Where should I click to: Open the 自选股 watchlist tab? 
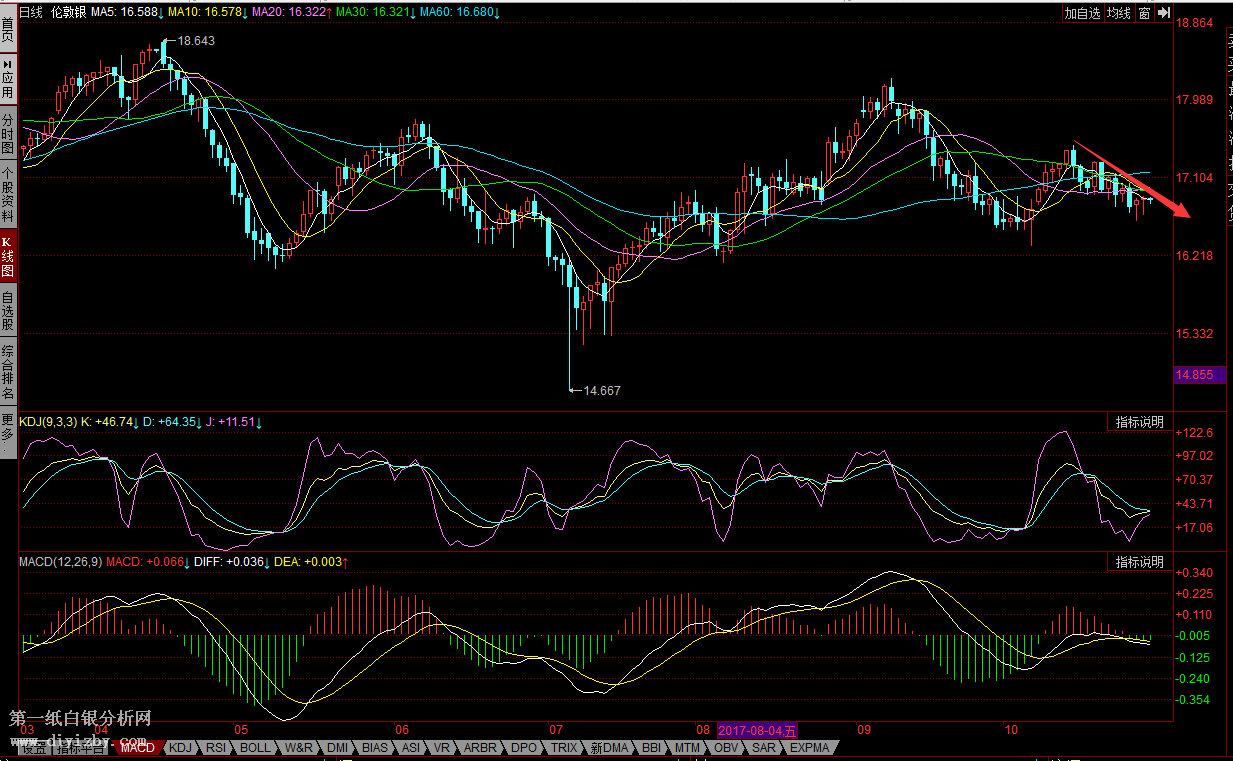8,310
